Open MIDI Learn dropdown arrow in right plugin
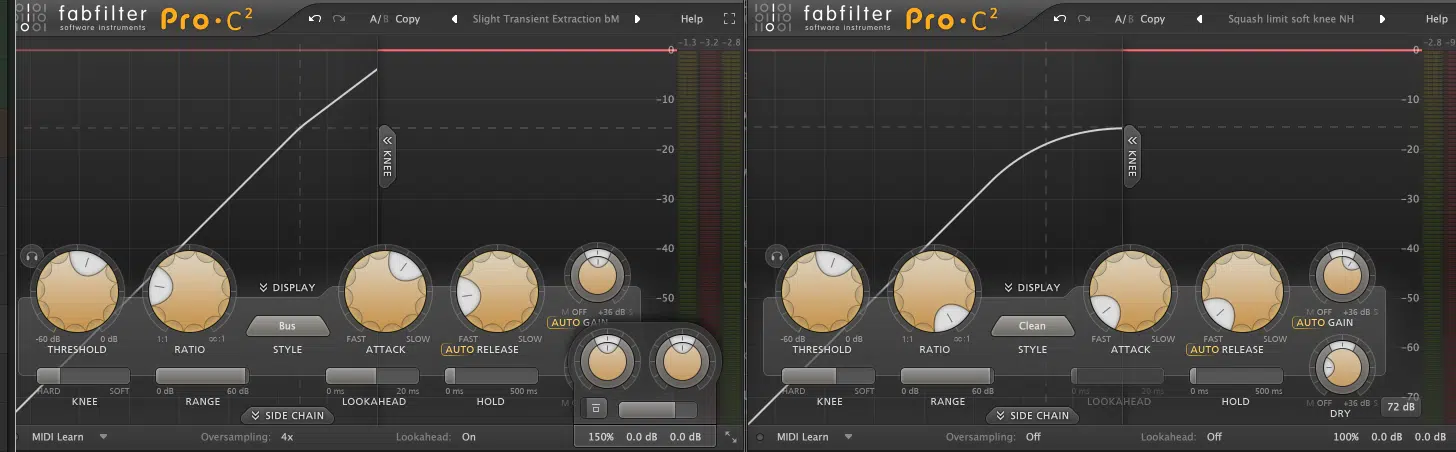Screen dimensions: 1456x452 pyautogui.click(x=848, y=437)
